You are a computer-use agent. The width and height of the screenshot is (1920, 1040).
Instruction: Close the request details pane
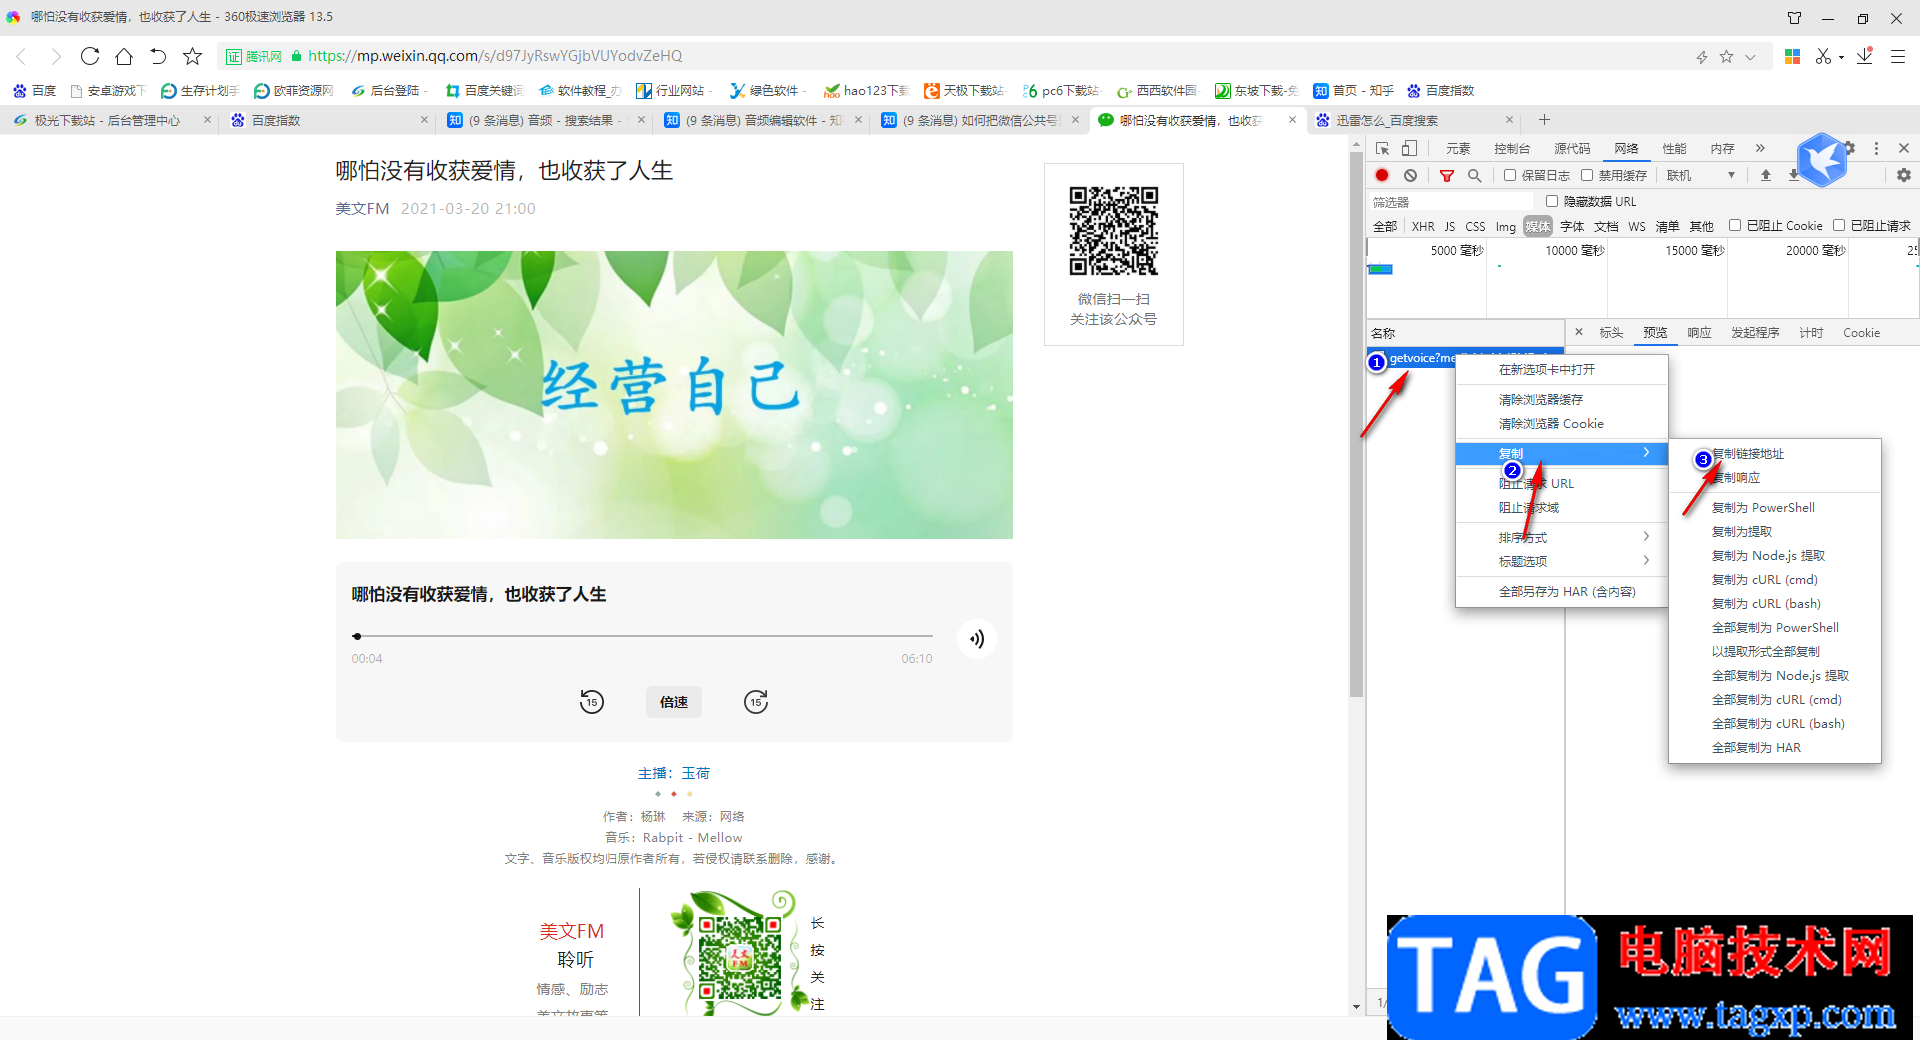coord(1579,332)
